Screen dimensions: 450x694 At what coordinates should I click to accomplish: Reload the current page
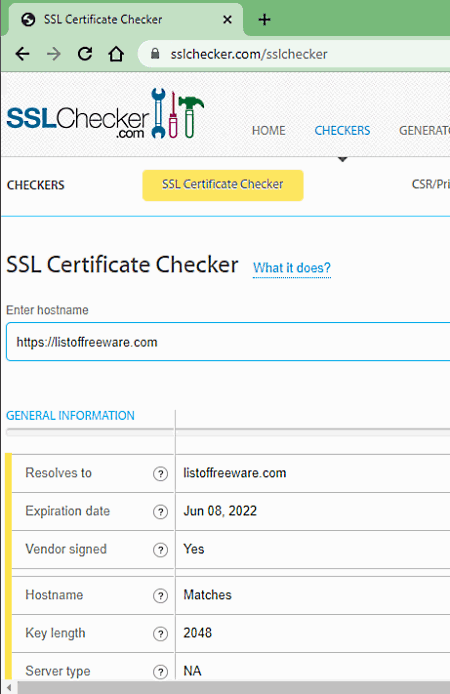85,54
